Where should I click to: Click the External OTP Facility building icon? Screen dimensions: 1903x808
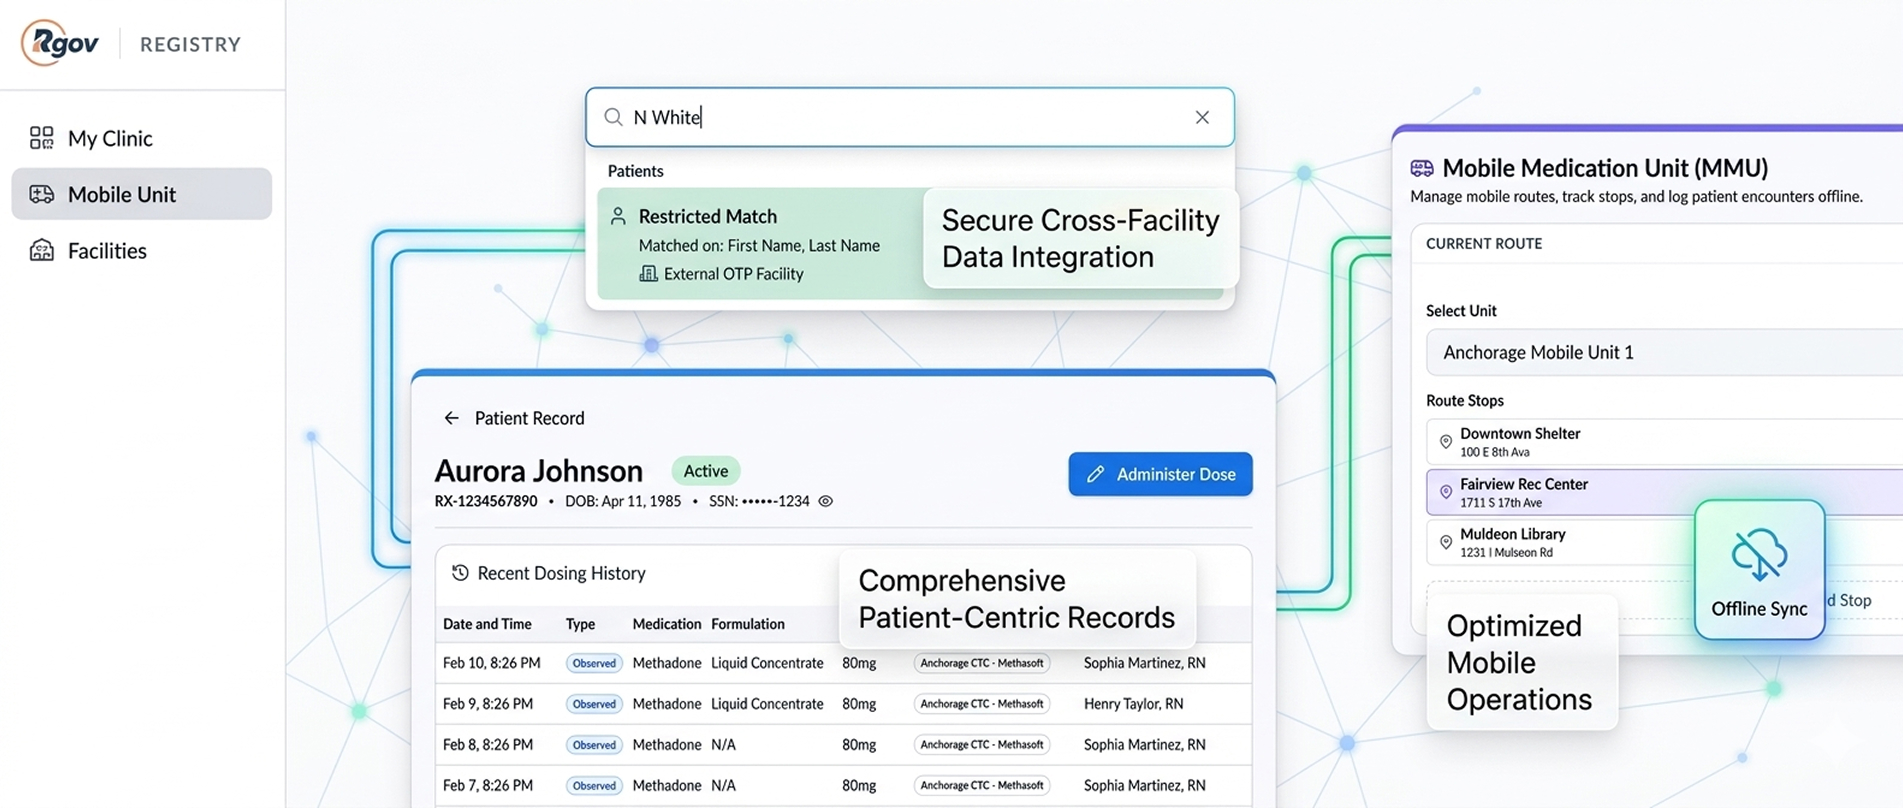pyautogui.click(x=648, y=273)
